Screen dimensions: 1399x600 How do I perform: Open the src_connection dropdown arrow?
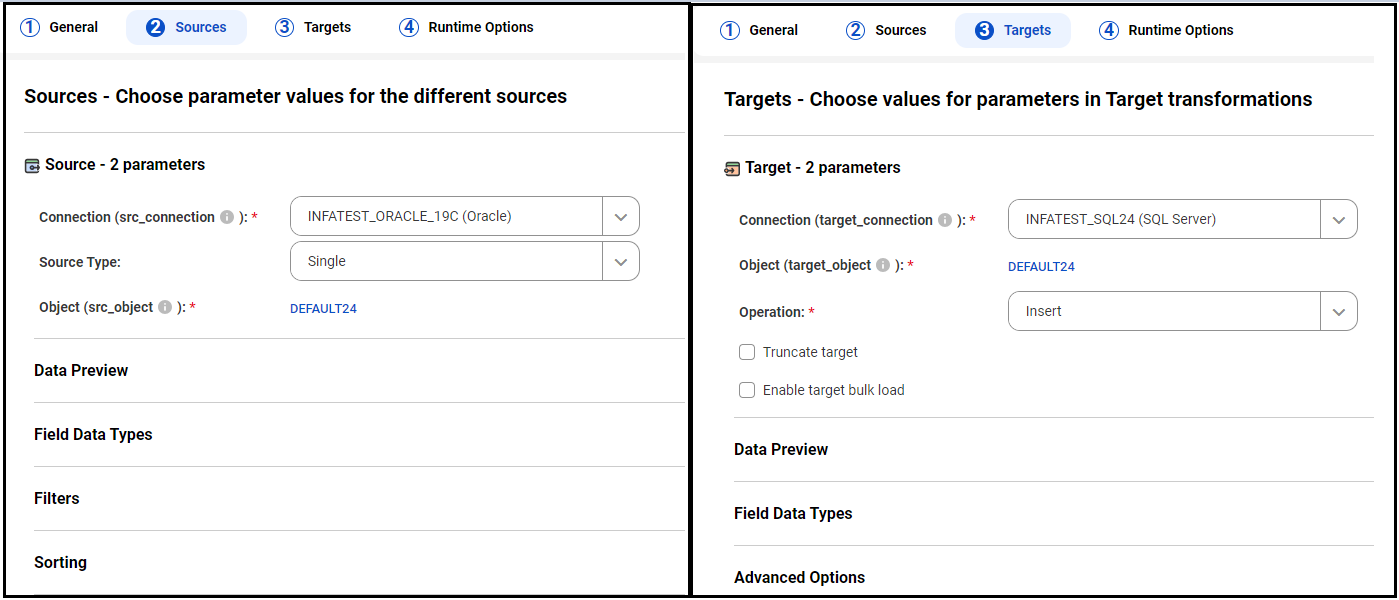[x=621, y=216]
